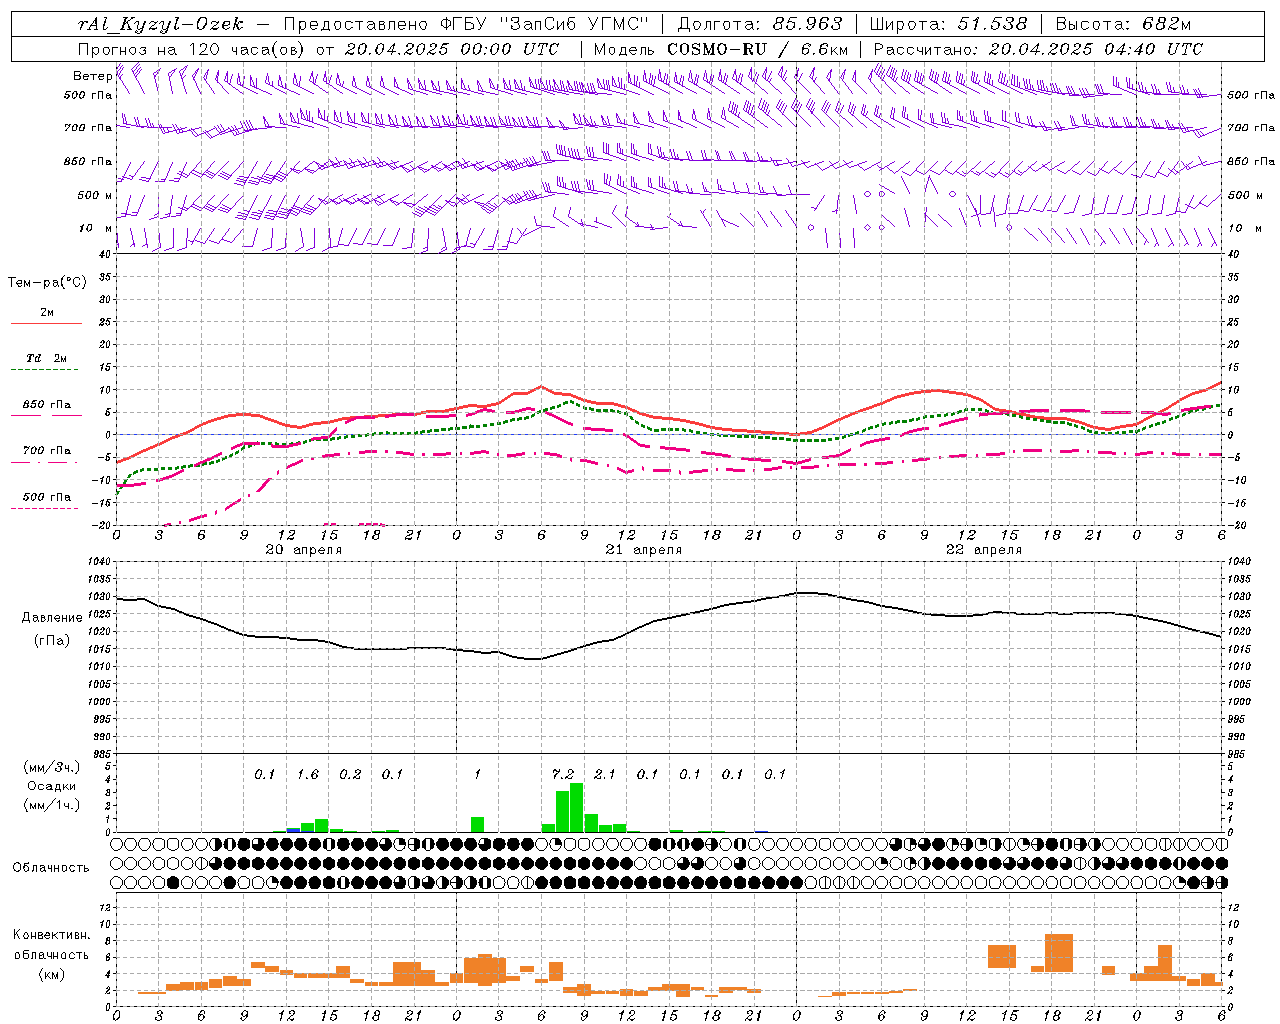Image resolution: width=1280 pixels, height=1024 pixels.
Task: Click the Высота: 682м header field
Action: (x=1124, y=24)
